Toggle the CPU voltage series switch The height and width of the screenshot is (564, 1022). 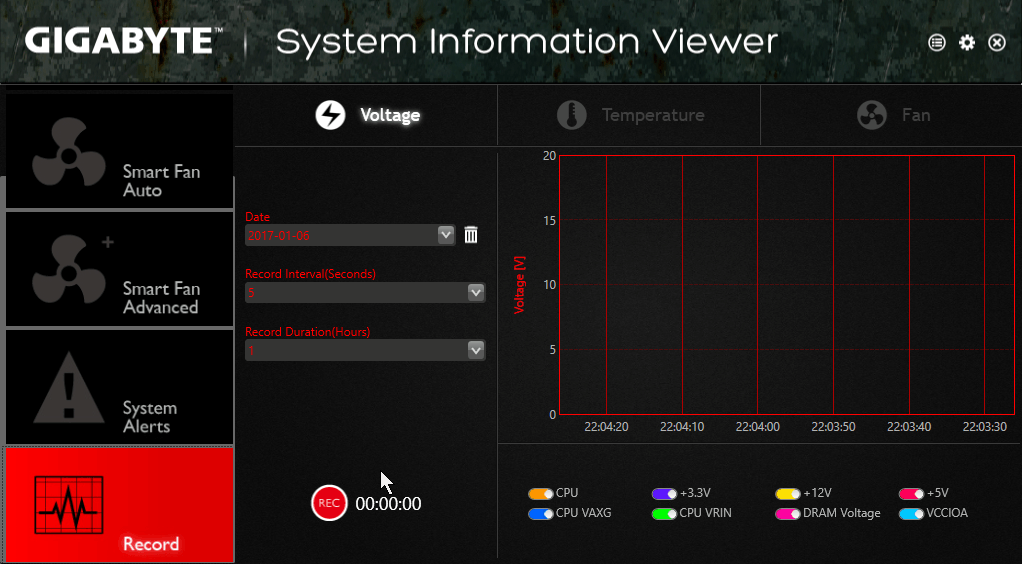(541, 494)
